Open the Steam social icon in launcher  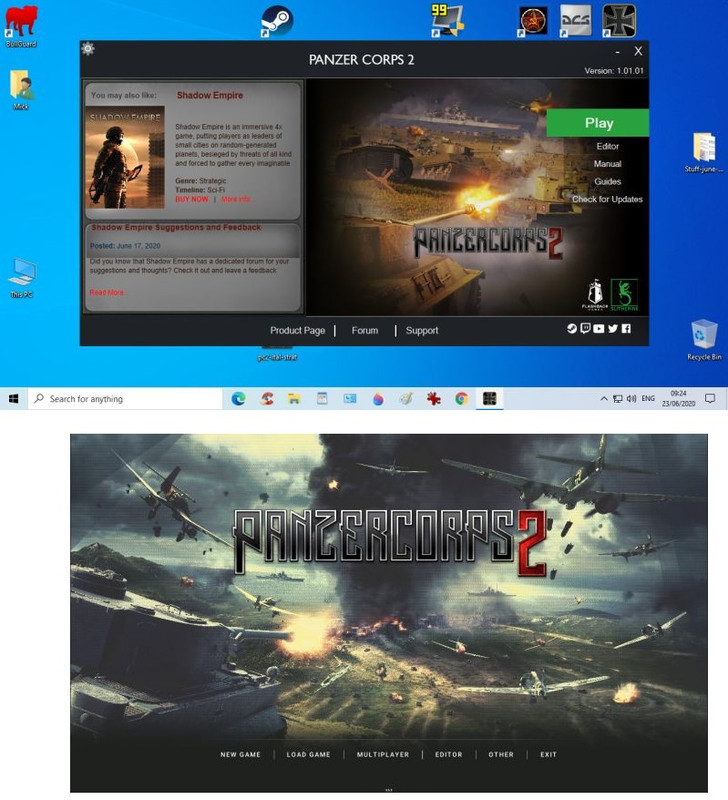coord(572,329)
